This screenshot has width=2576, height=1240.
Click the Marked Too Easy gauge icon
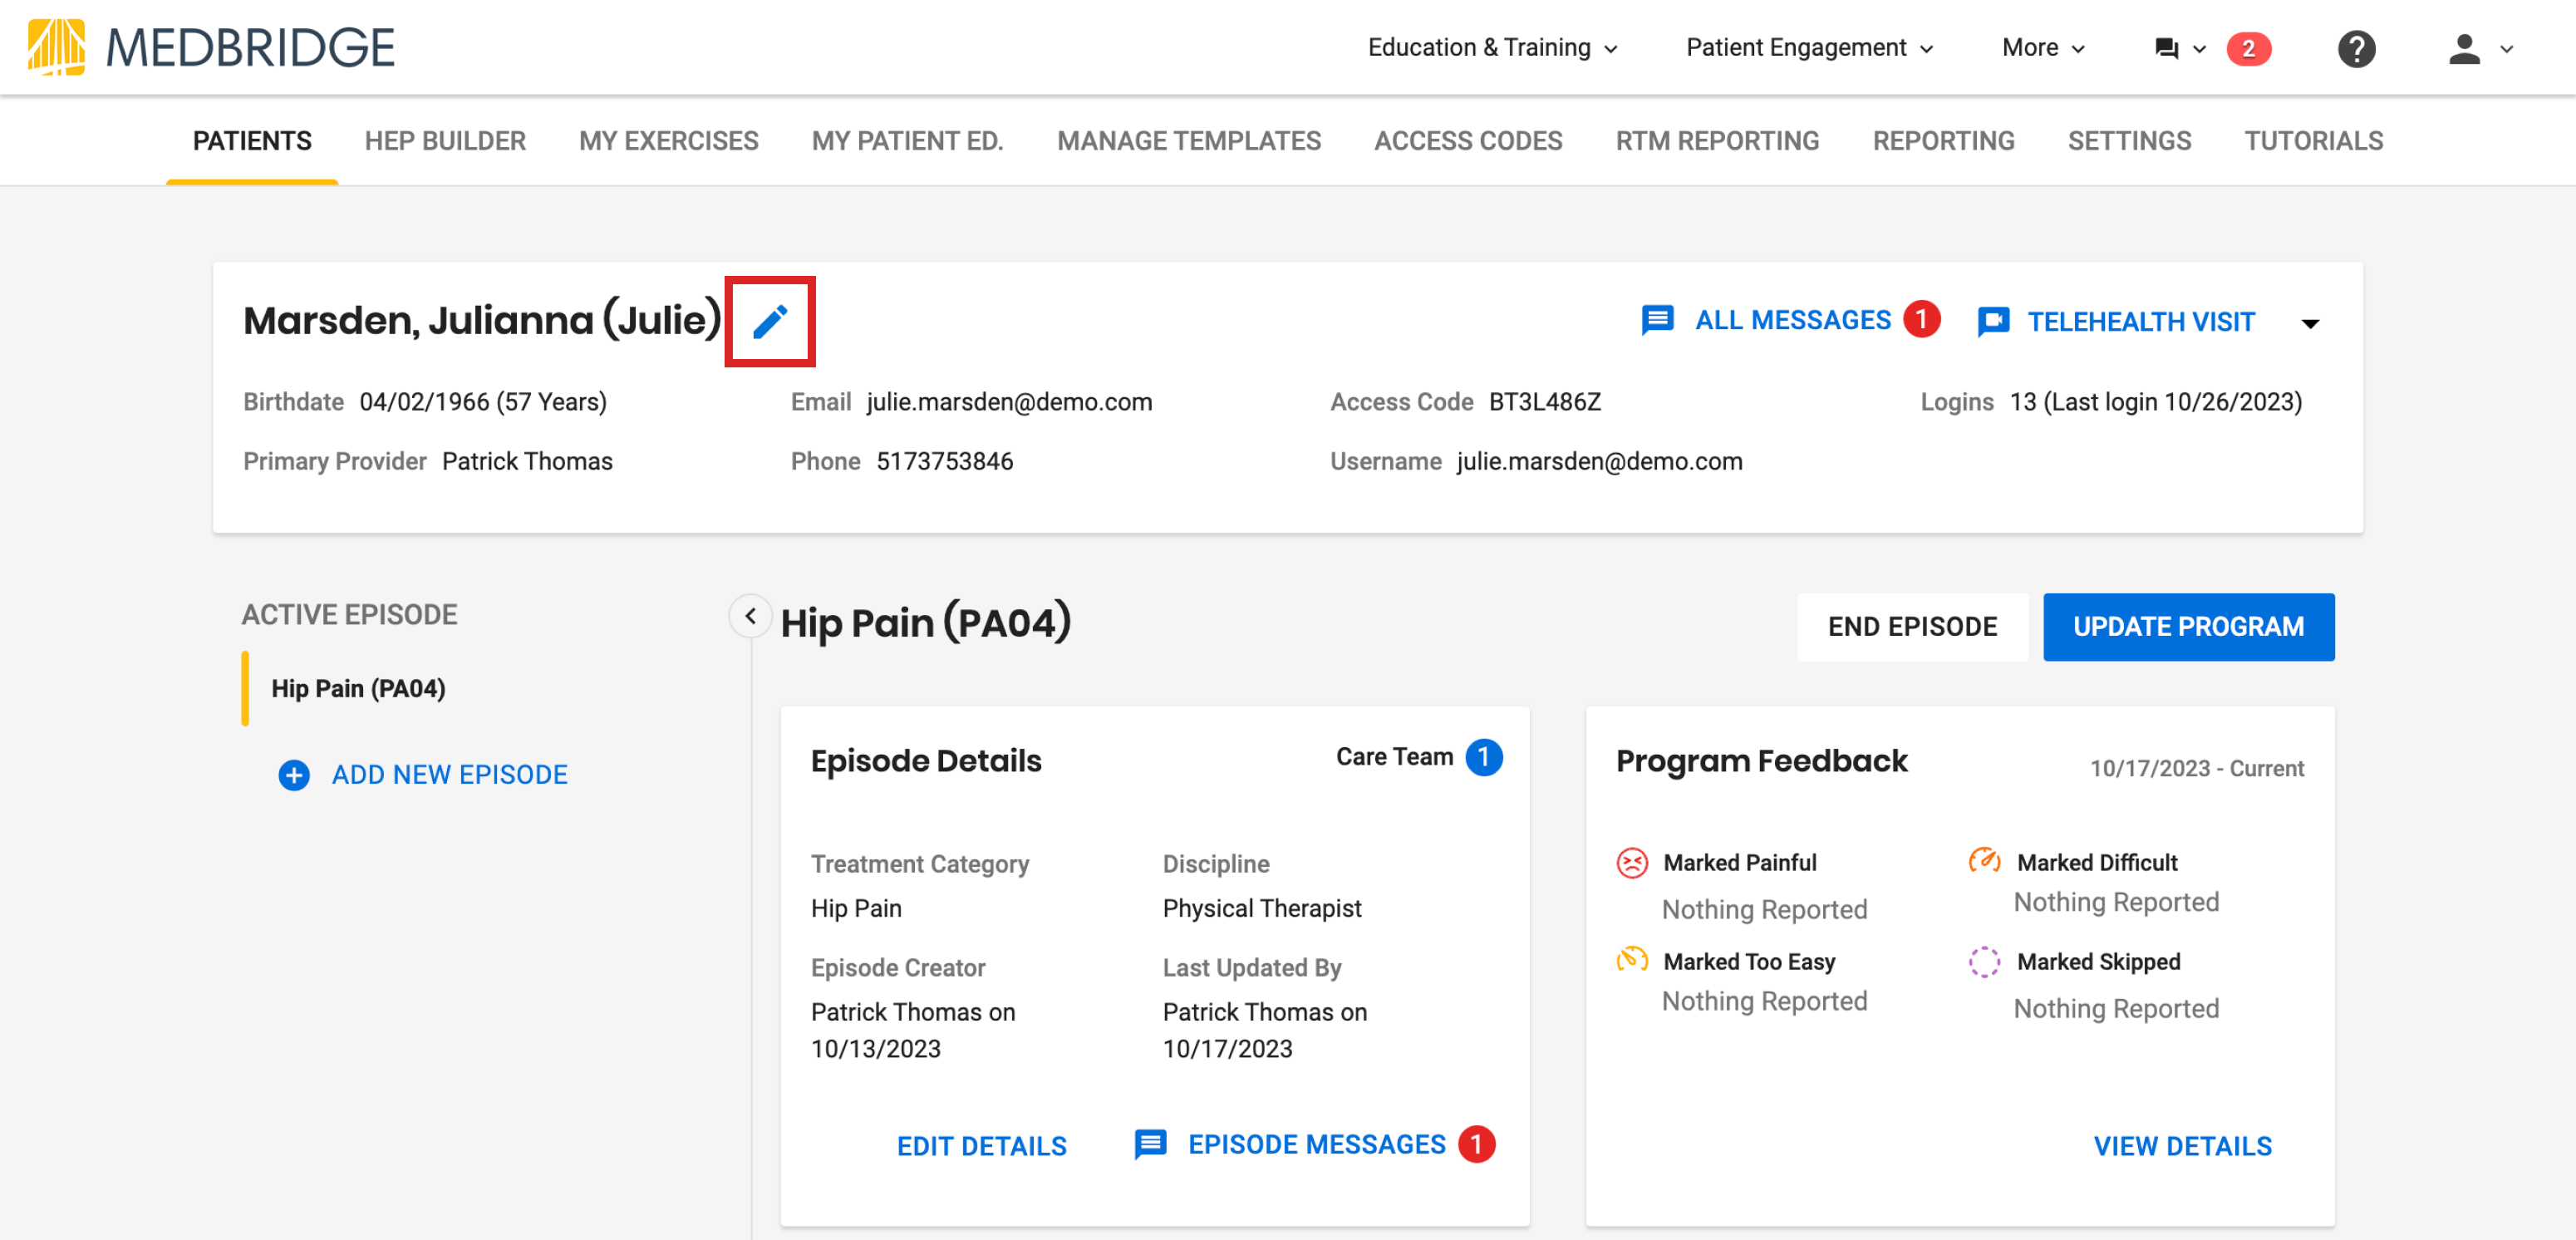(1632, 960)
